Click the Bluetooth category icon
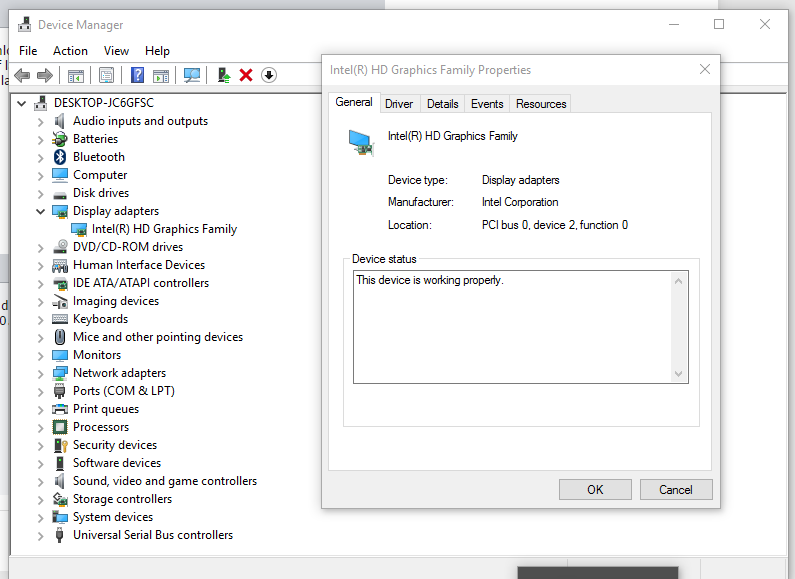This screenshot has width=795, height=579. [x=60, y=157]
